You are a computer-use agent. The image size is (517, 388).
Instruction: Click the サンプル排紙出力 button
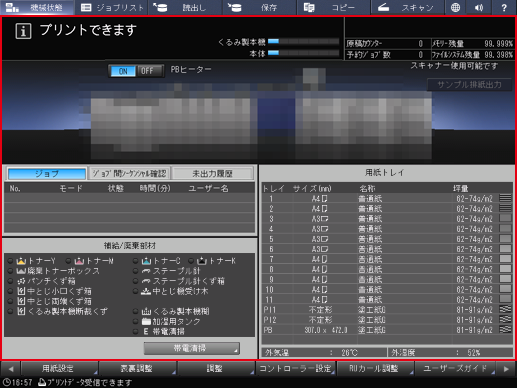469,85
